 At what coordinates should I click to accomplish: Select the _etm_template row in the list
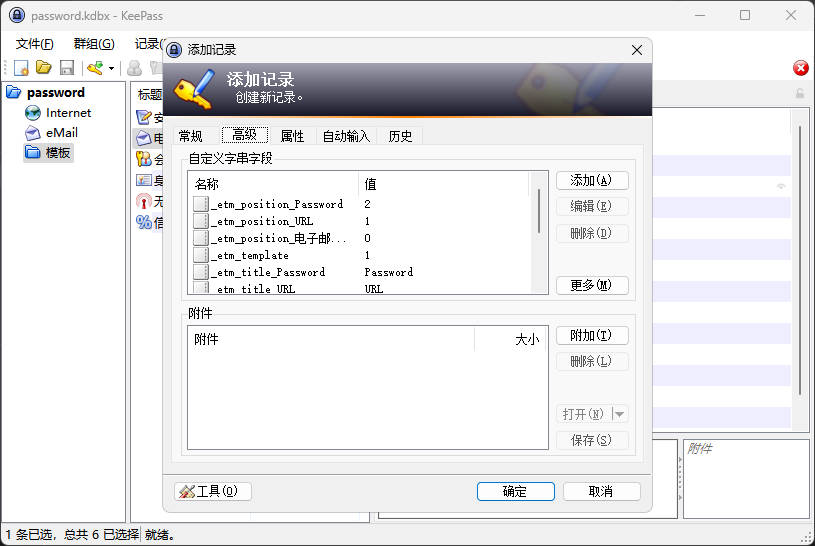[x=250, y=255]
